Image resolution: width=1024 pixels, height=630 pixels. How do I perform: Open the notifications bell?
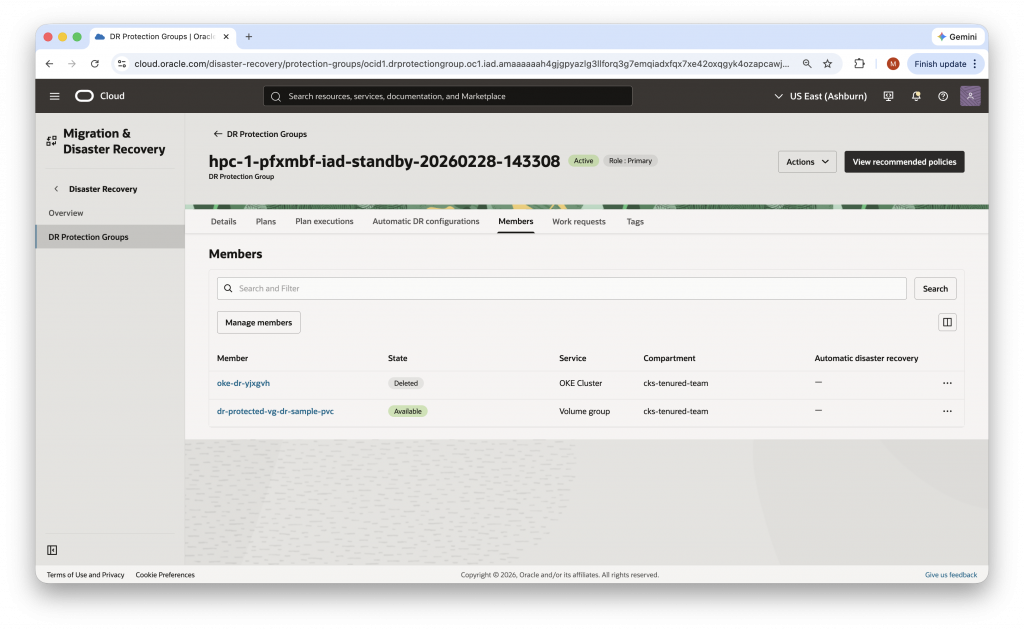pos(915,96)
